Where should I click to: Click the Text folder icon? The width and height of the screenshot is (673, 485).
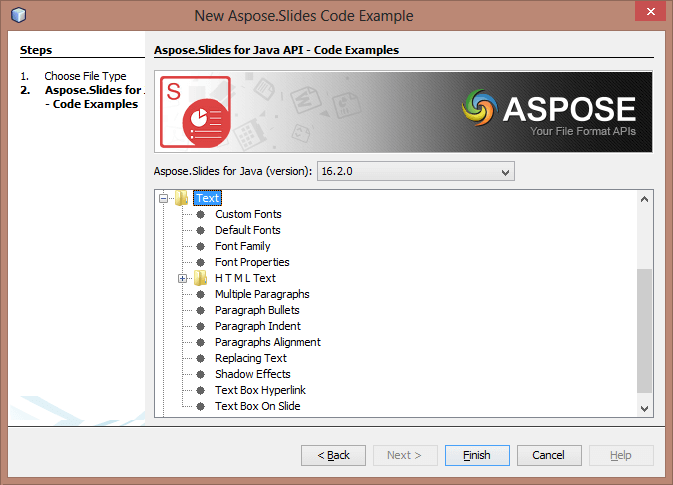[x=182, y=198]
